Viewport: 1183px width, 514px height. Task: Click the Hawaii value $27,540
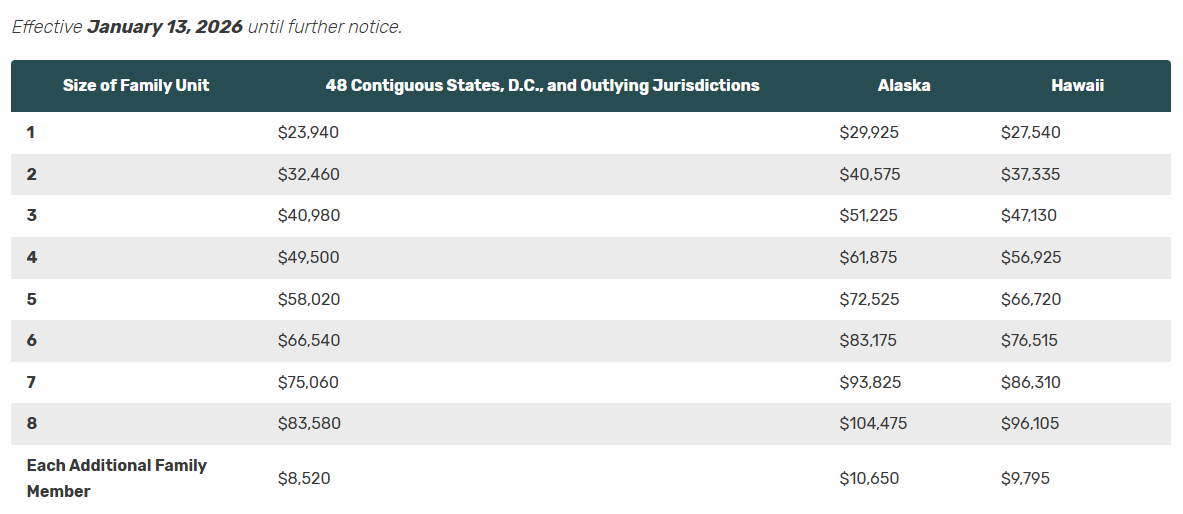(x=1030, y=132)
